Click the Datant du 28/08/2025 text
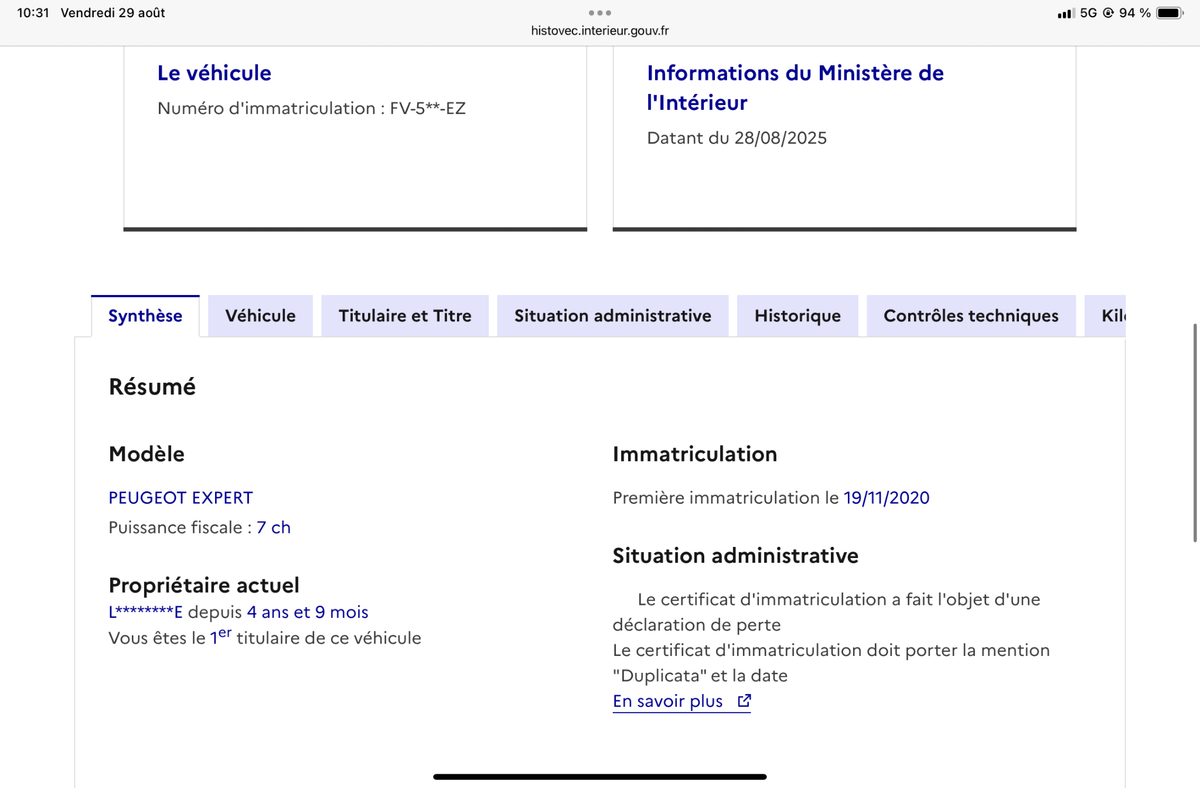The image size is (1200, 788). pyautogui.click(x=737, y=138)
